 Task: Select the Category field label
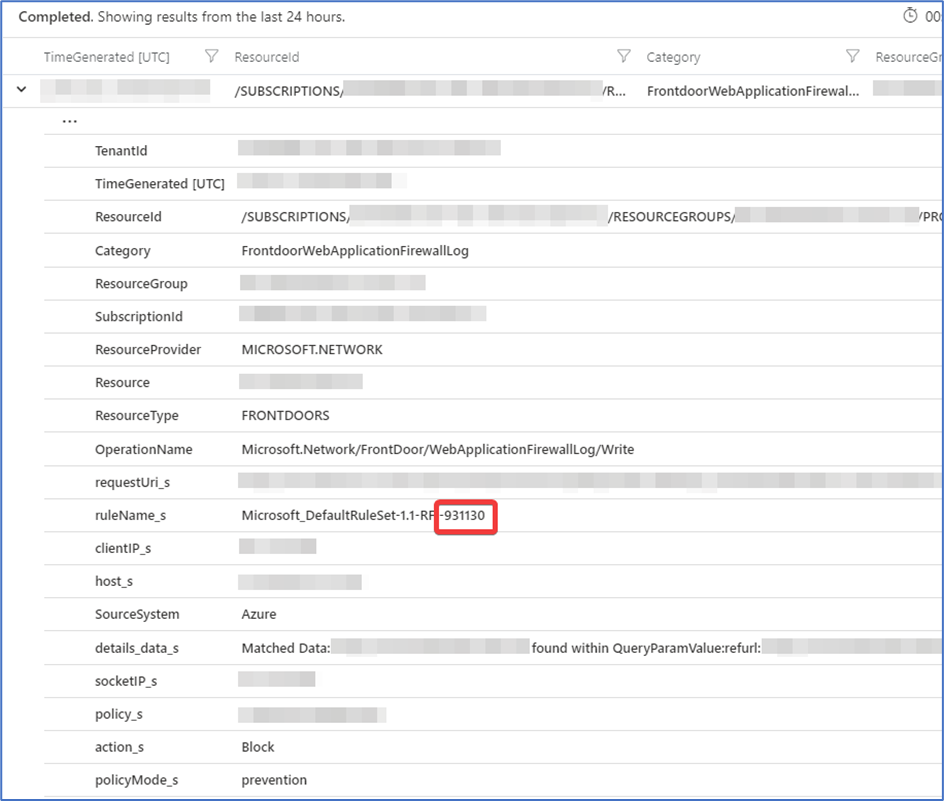tap(123, 251)
